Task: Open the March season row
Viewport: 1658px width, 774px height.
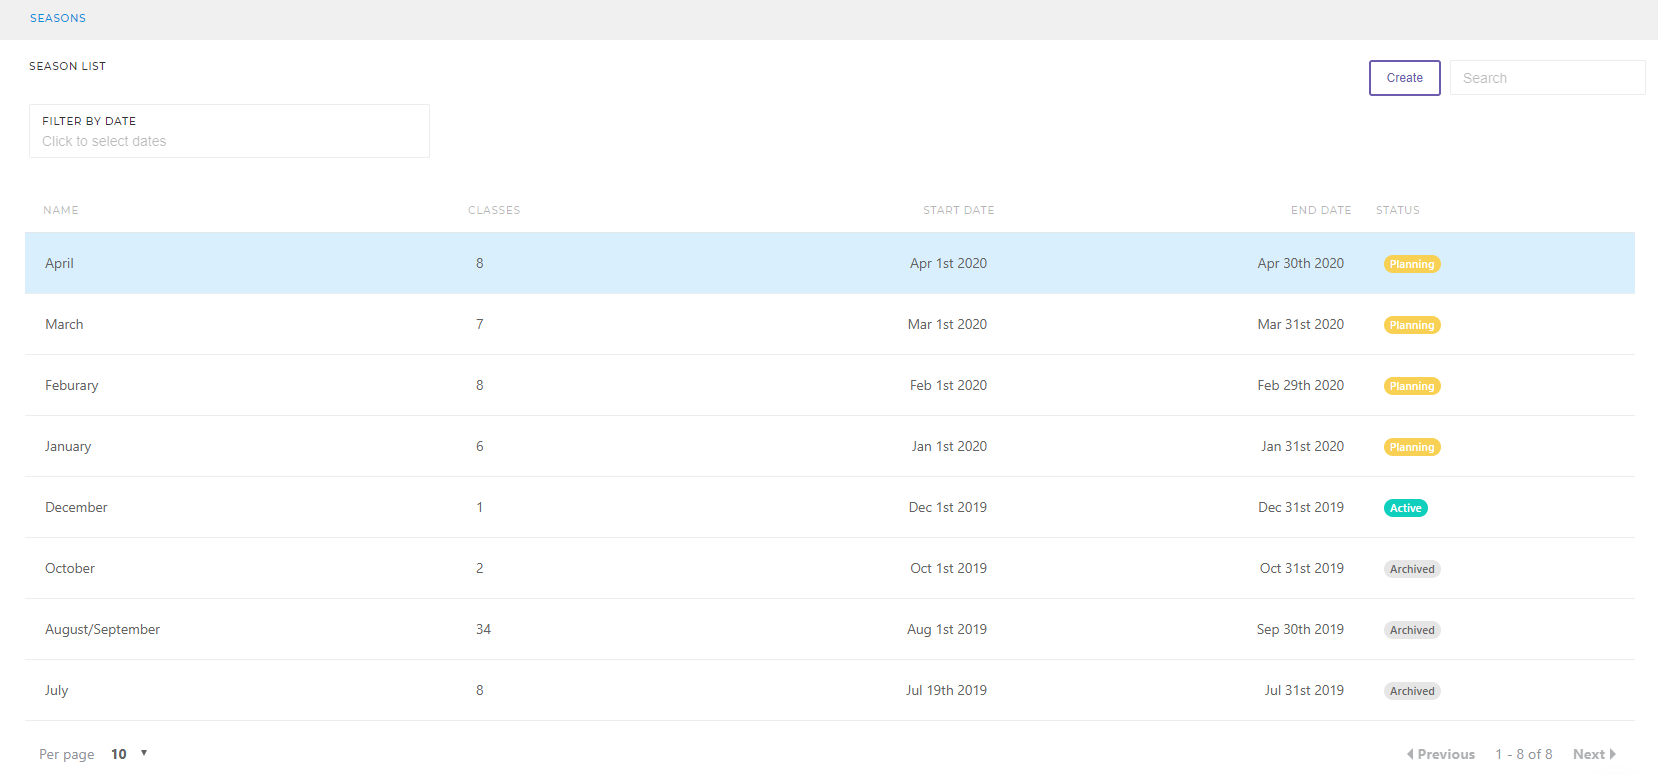Action: [830, 324]
